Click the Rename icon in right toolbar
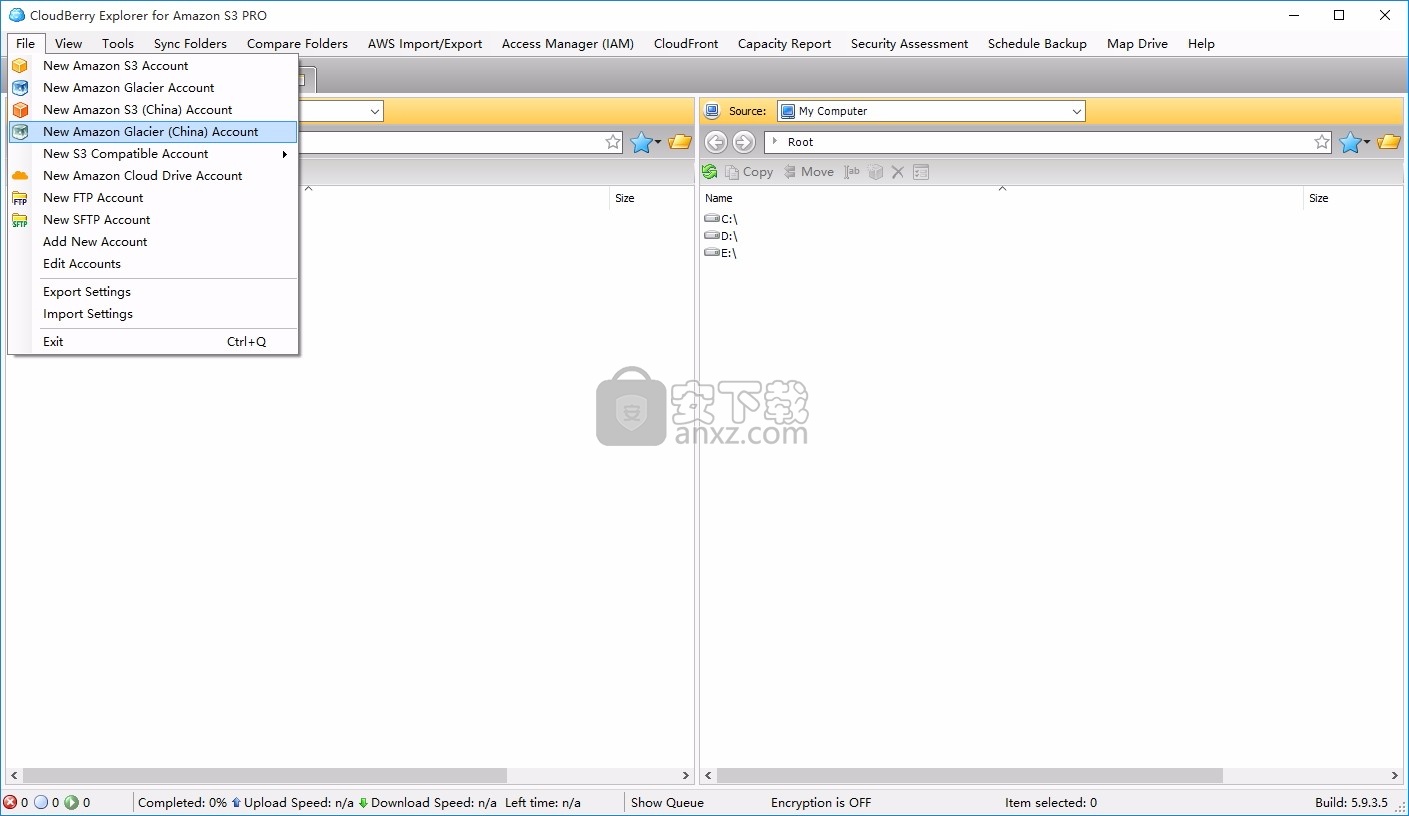Screen dimensions: 1409x816 coord(852,172)
